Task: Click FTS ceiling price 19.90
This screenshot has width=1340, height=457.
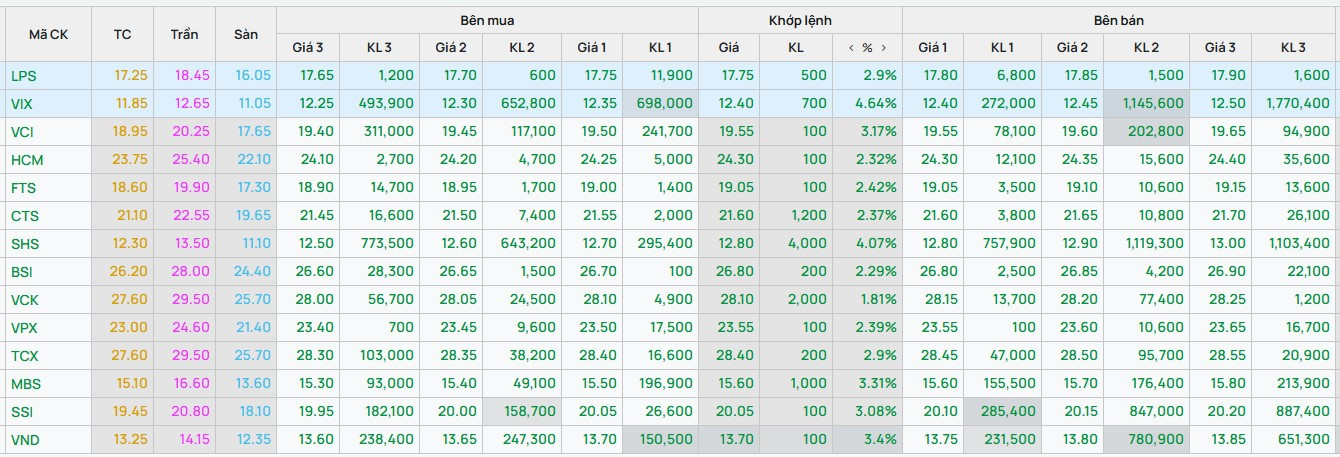Action: pos(193,188)
